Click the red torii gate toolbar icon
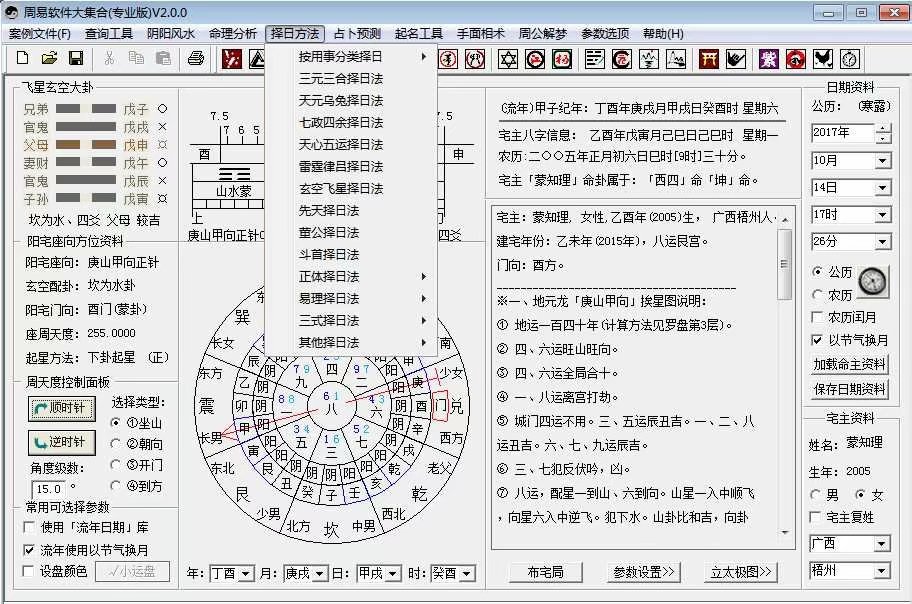The width and height of the screenshot is (912, 604). (710, 59)
